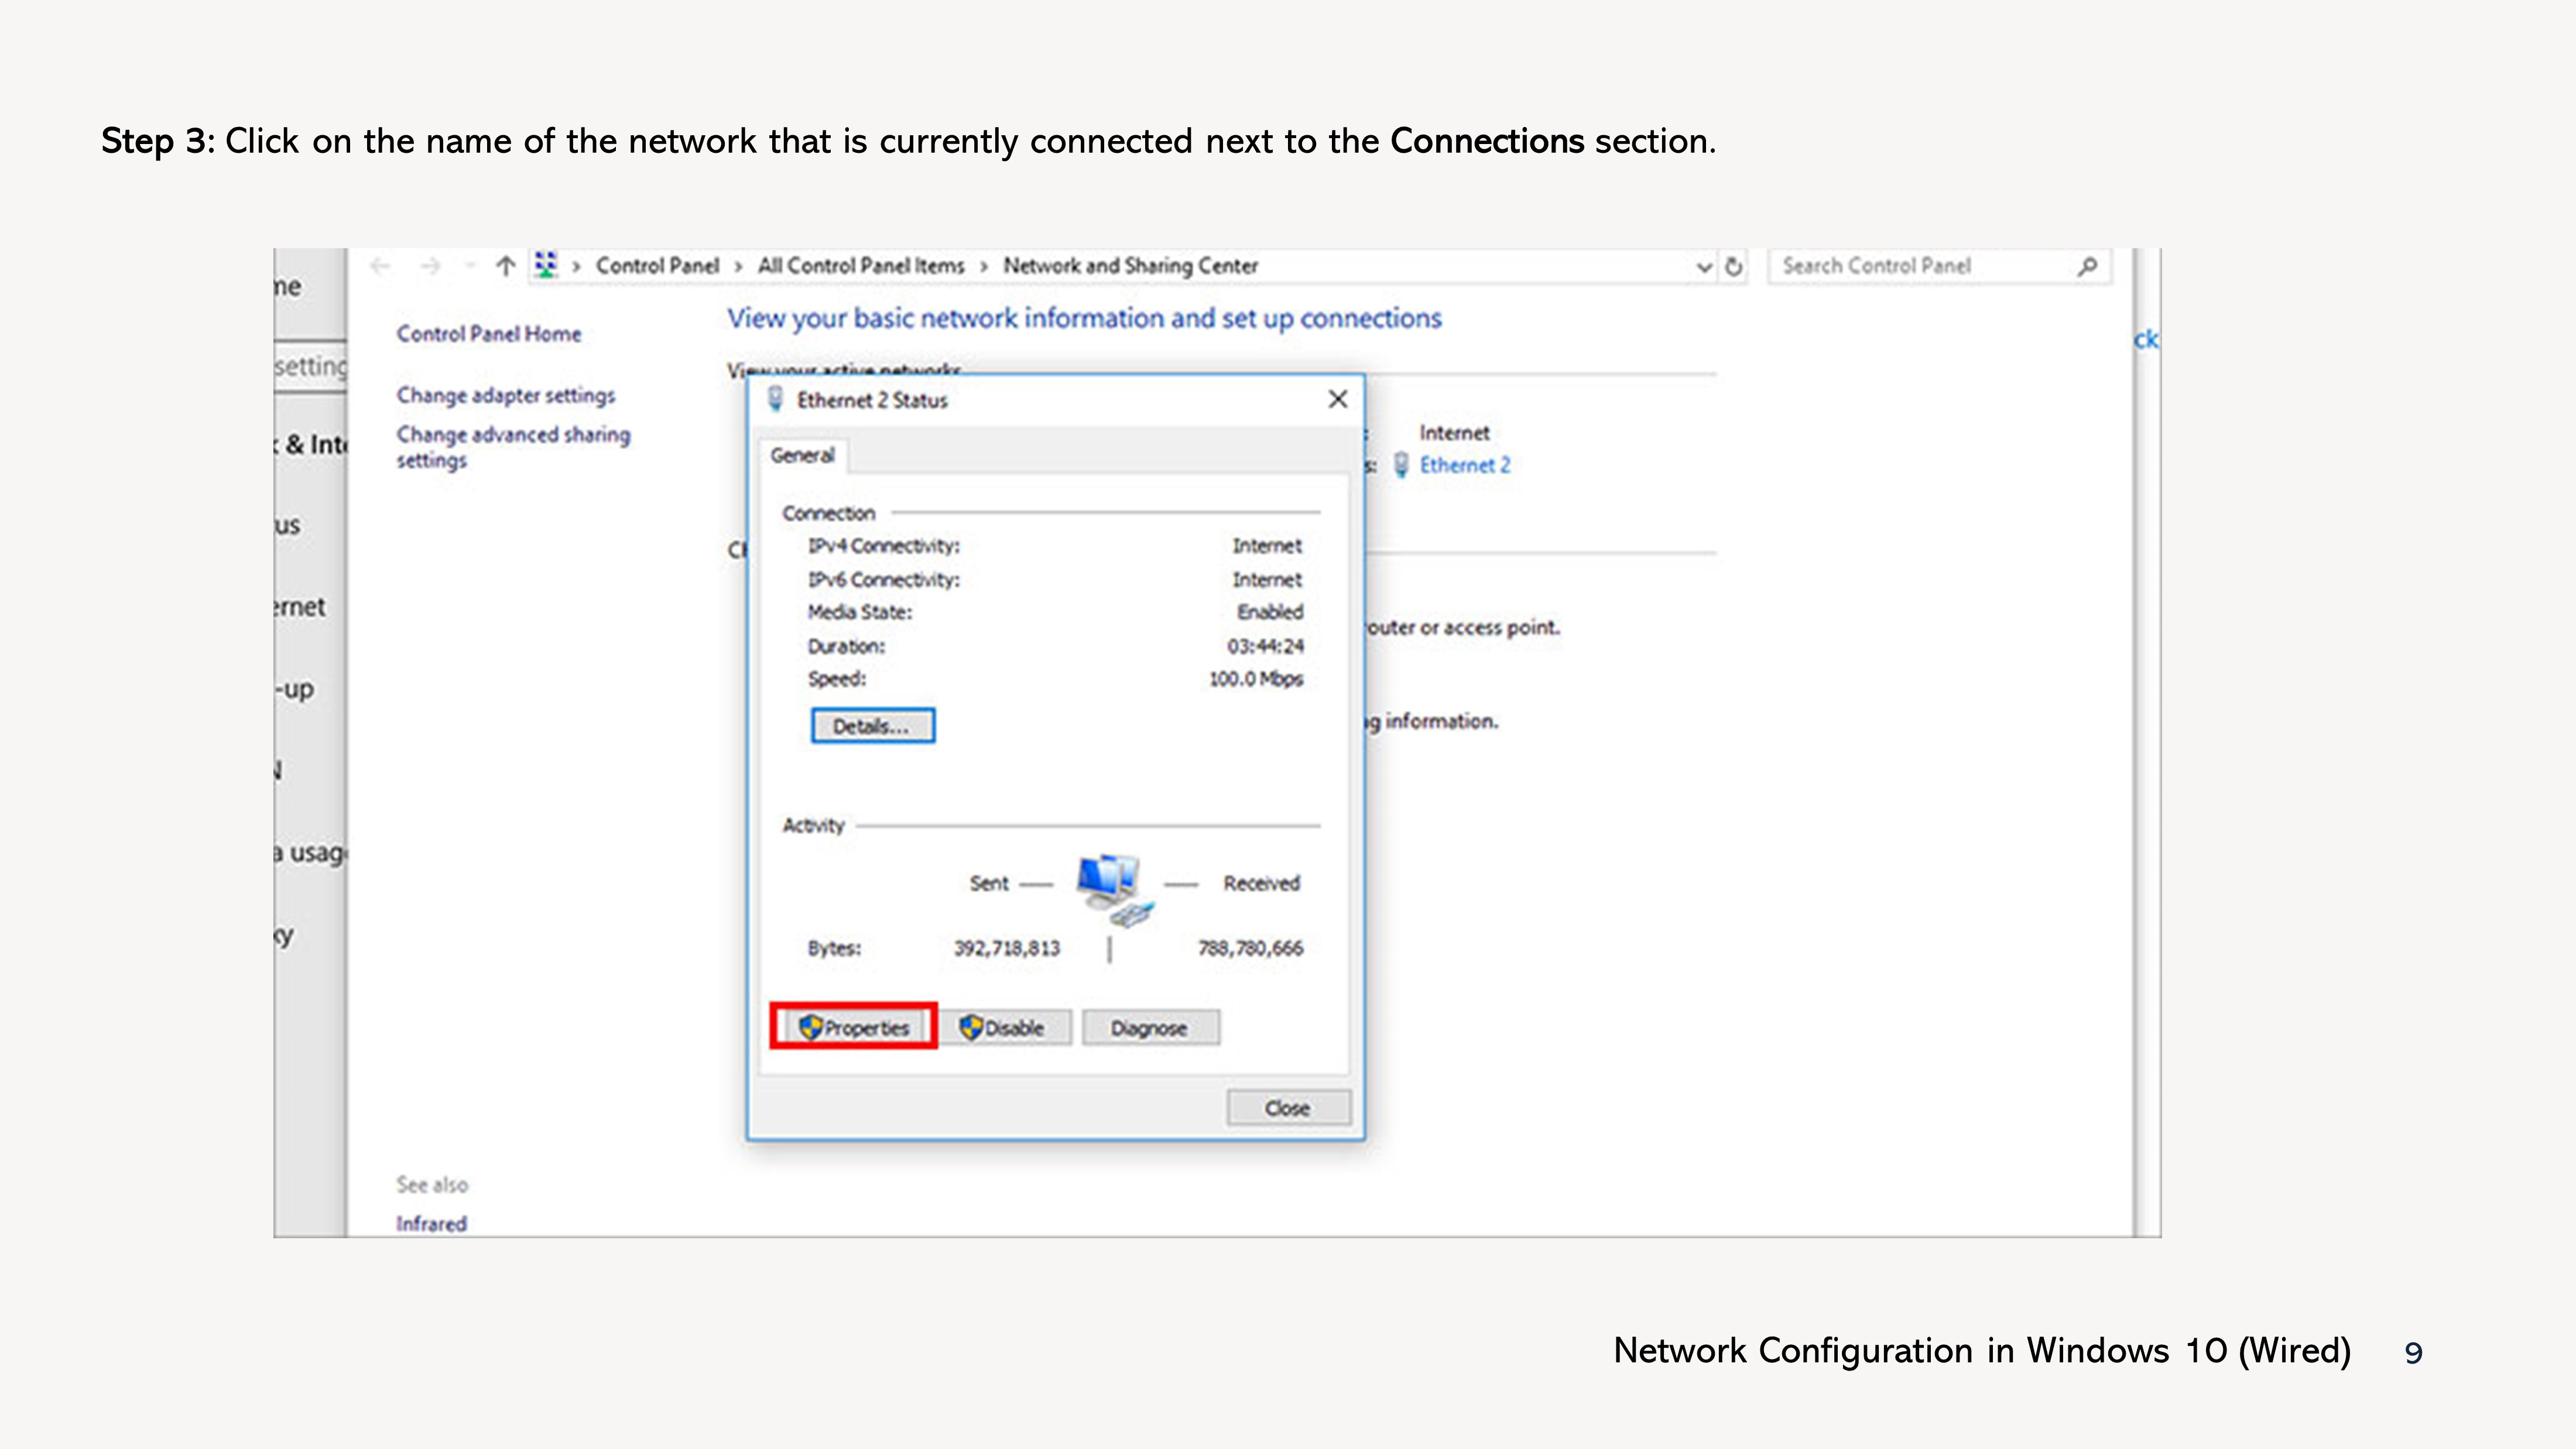Click the recent locations dropdown next to Forward
The image size is (2576, 1449).
[x=470, y=266]
